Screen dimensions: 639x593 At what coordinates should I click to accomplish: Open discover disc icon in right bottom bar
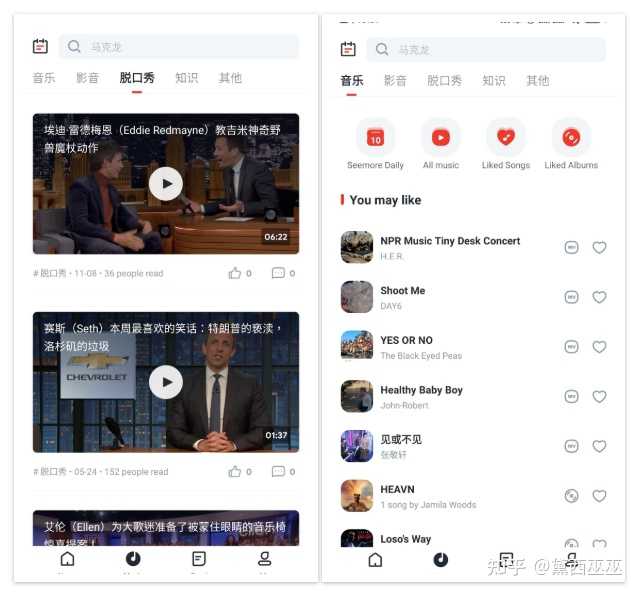[441, 560]
